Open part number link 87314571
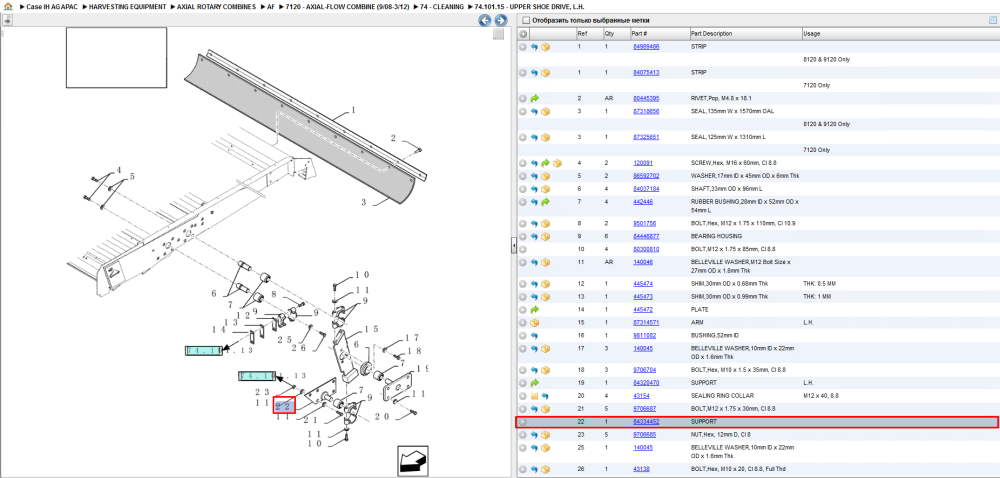The image size is (1000, 478). point(646,322)
